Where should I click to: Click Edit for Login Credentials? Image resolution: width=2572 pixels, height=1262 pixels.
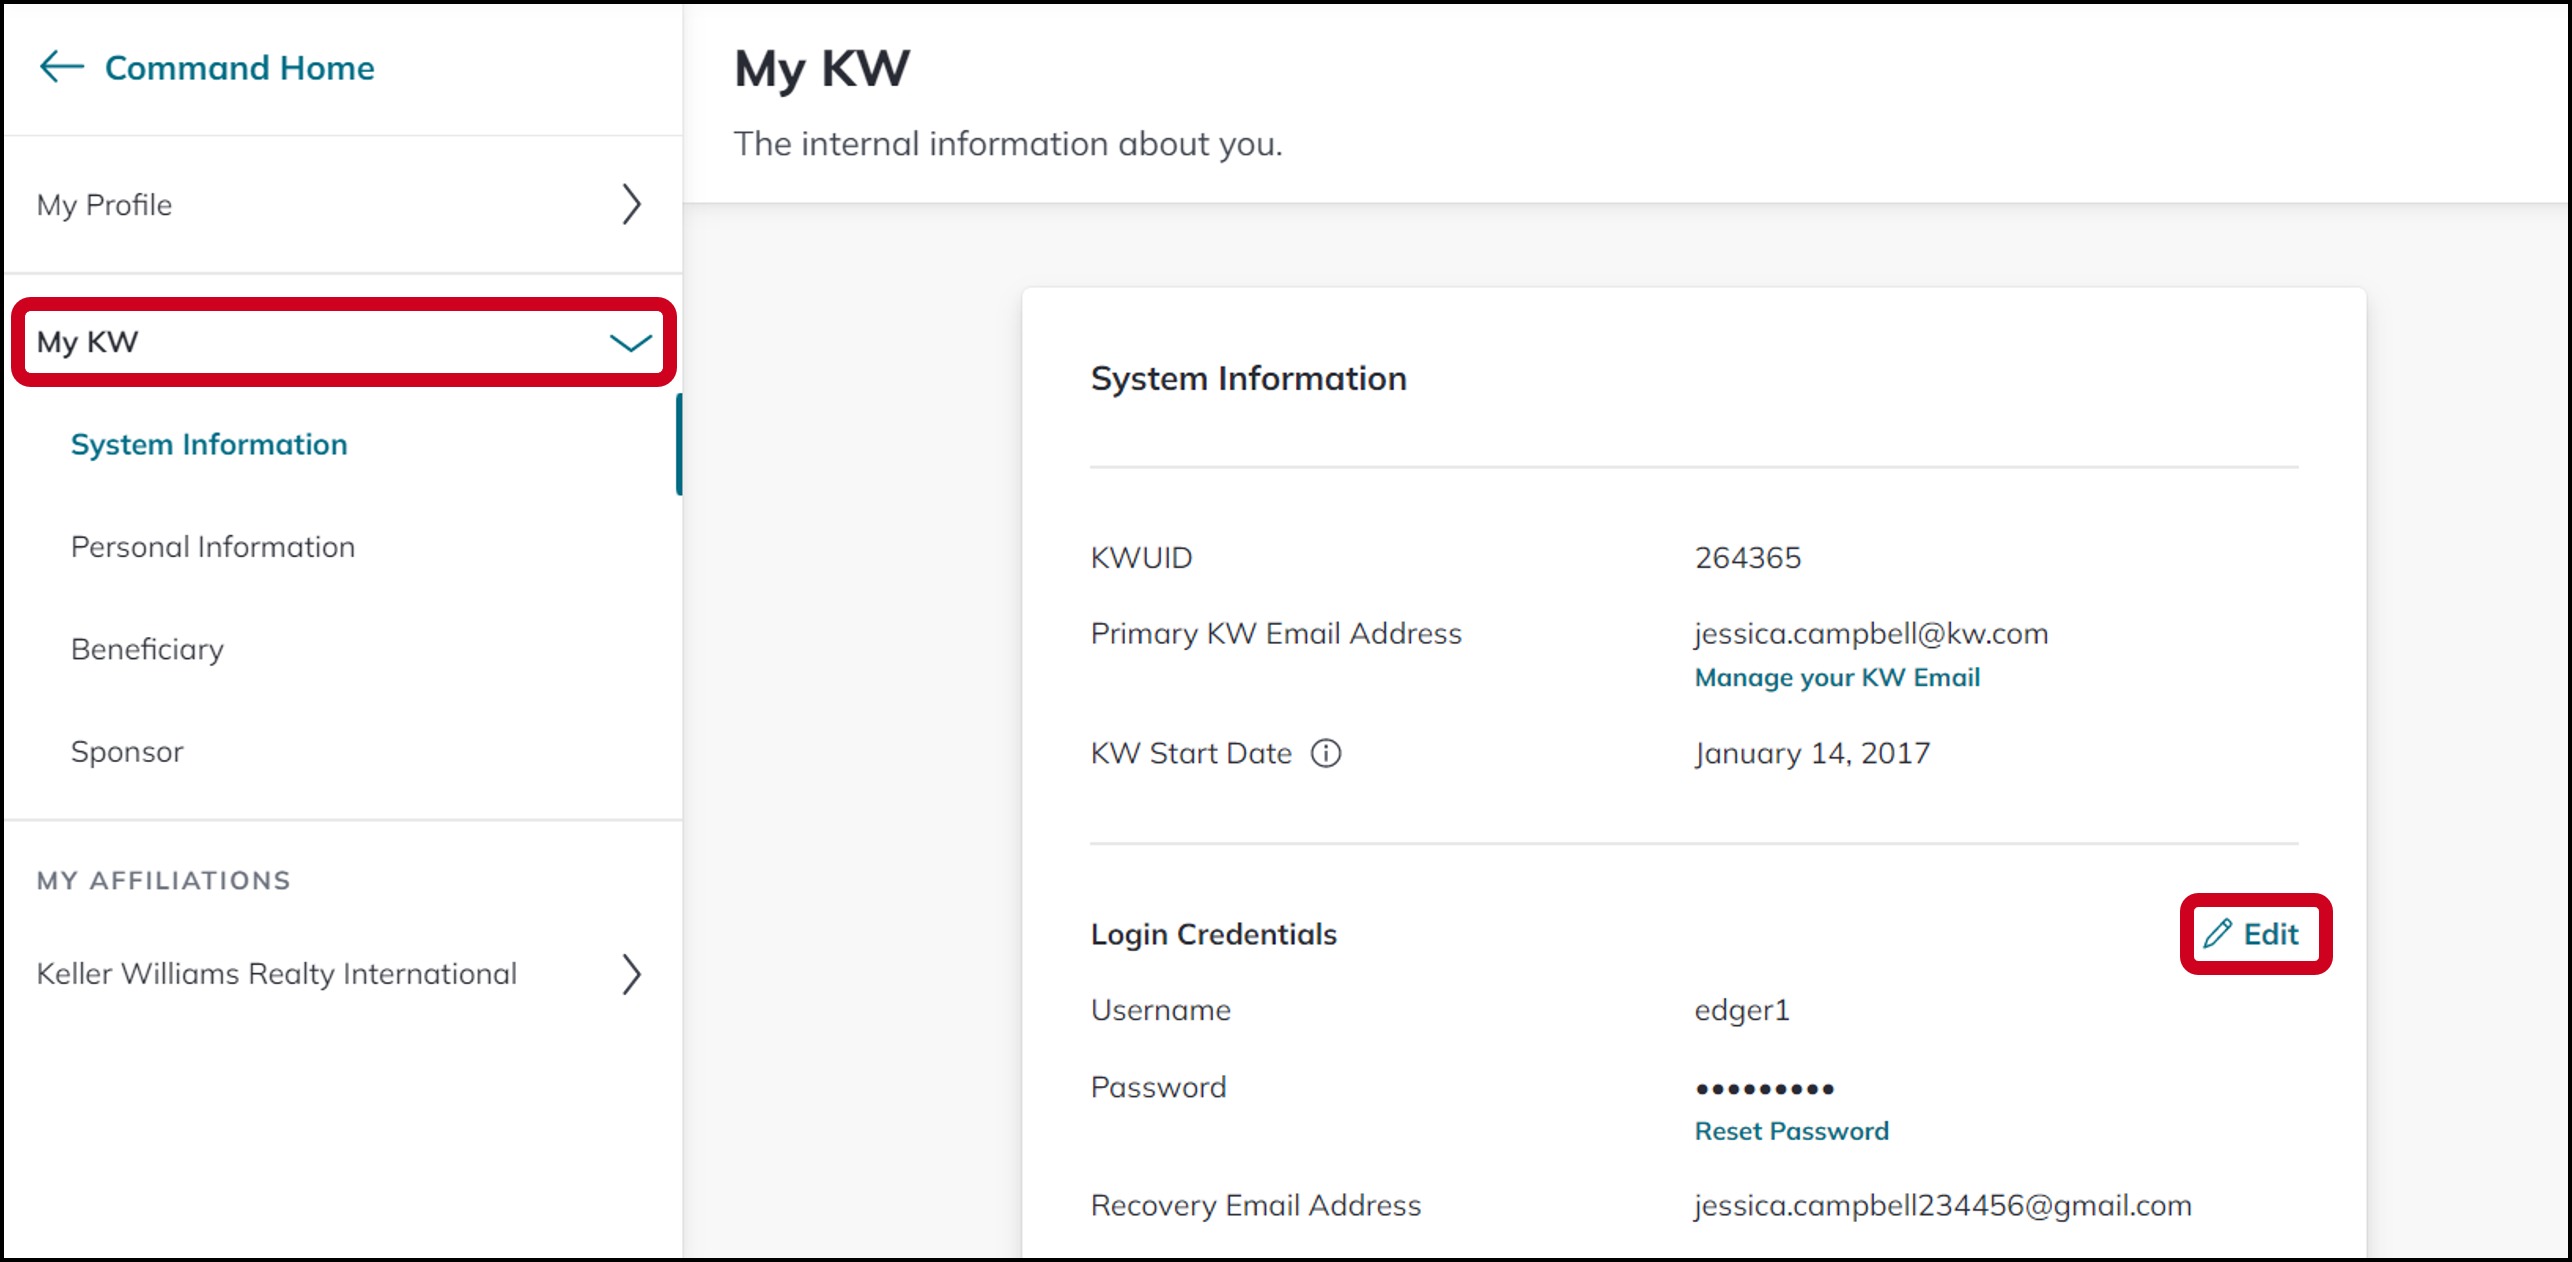[x=2255, y=934]
